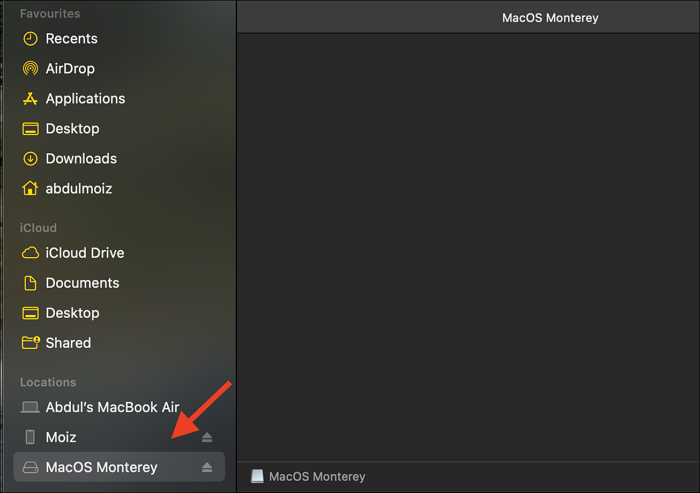Image resolution: width=700 pixels, height=493 pixels.
Task: Open iCloud Drive in sidebar
Action: coord(84,253)
